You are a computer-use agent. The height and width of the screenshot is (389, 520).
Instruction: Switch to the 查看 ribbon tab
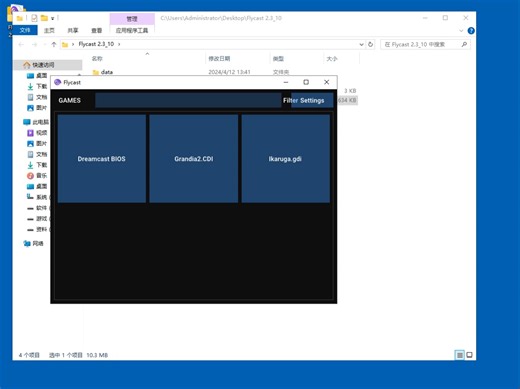coord(97,30)
